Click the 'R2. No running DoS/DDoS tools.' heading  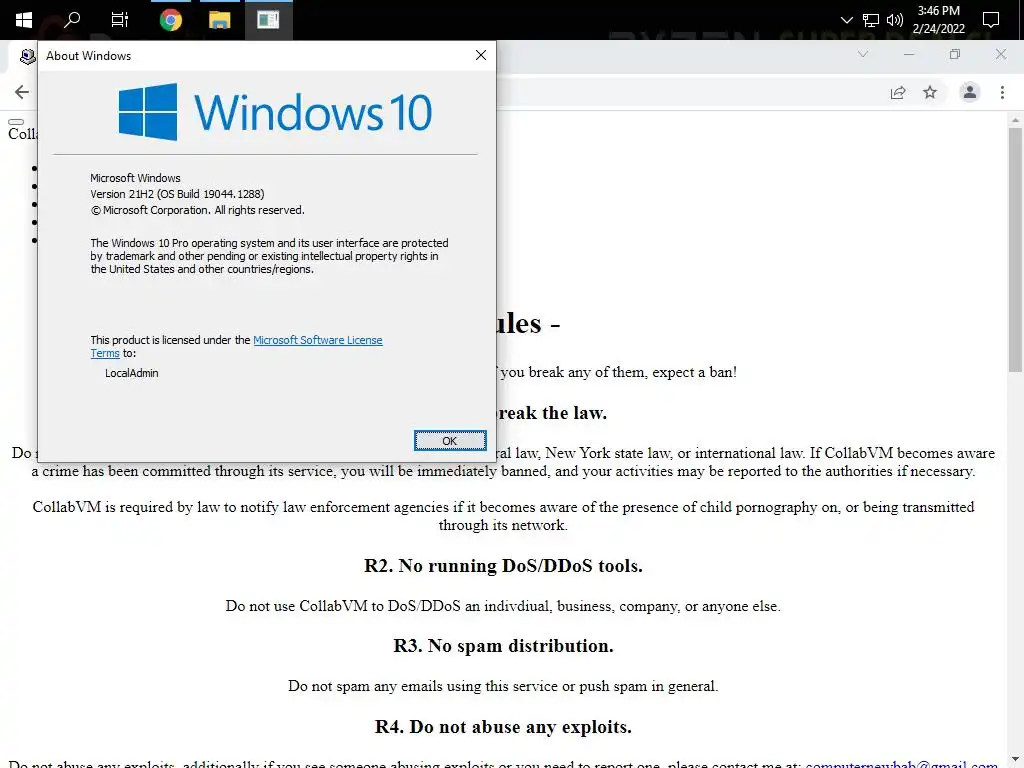[503, 566]
